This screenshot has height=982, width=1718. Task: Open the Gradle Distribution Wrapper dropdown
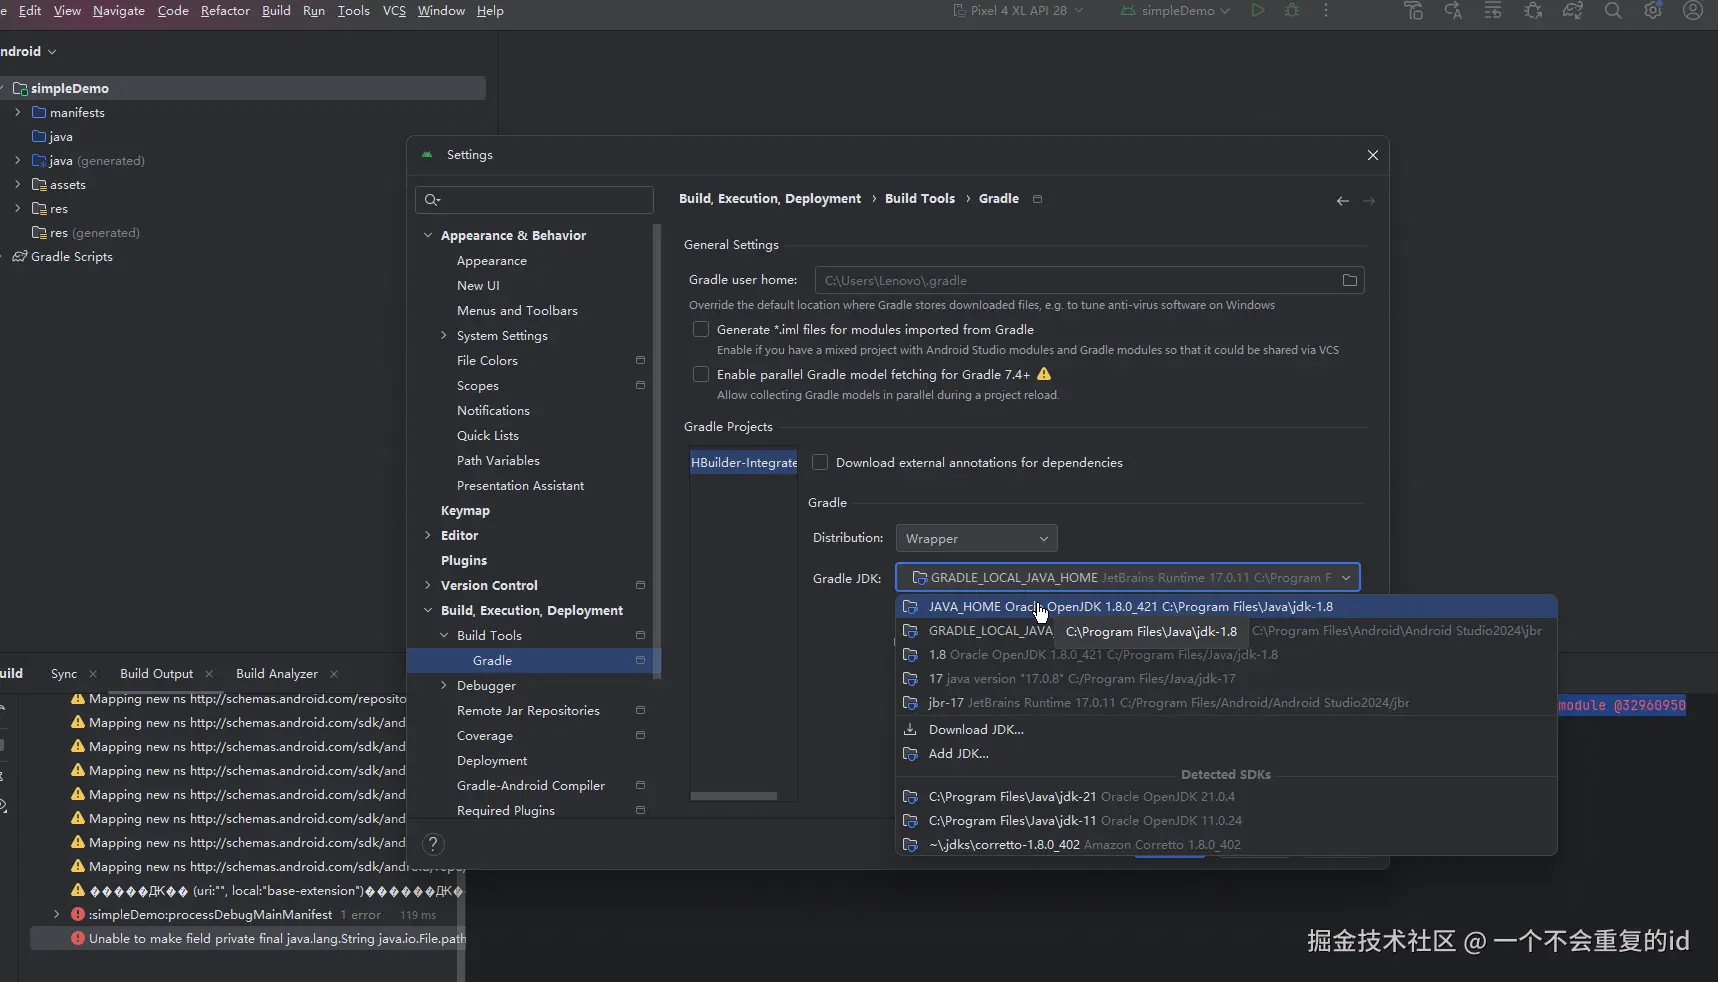tap(976, 538)
